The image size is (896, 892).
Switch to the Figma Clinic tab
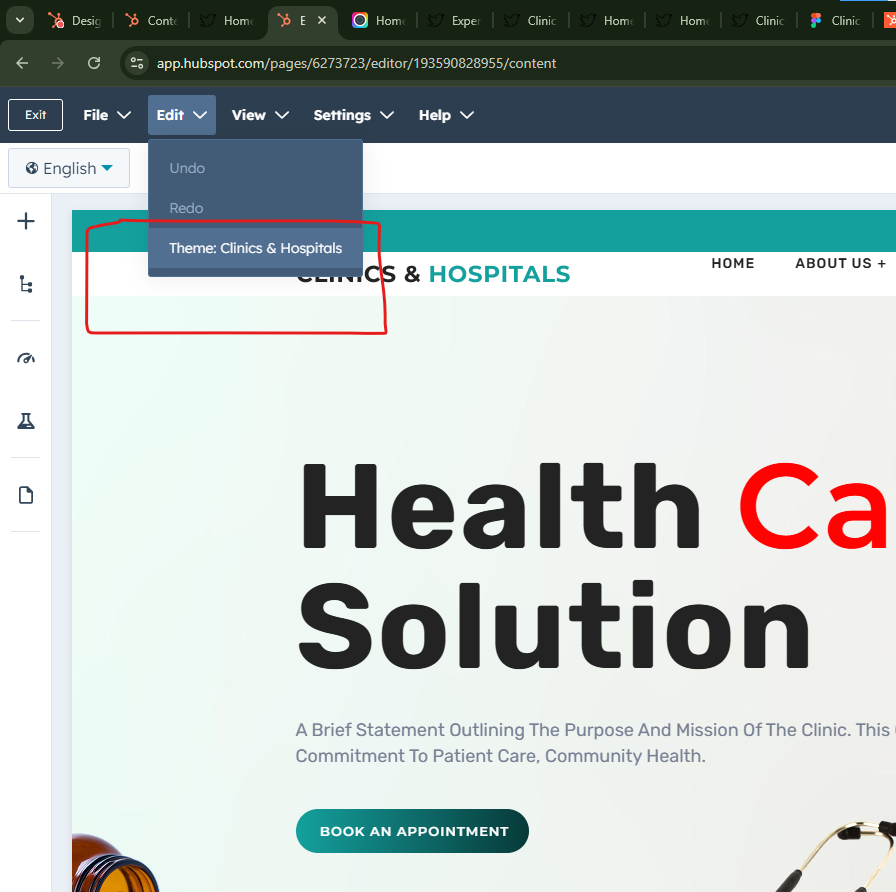coord(836,20)
